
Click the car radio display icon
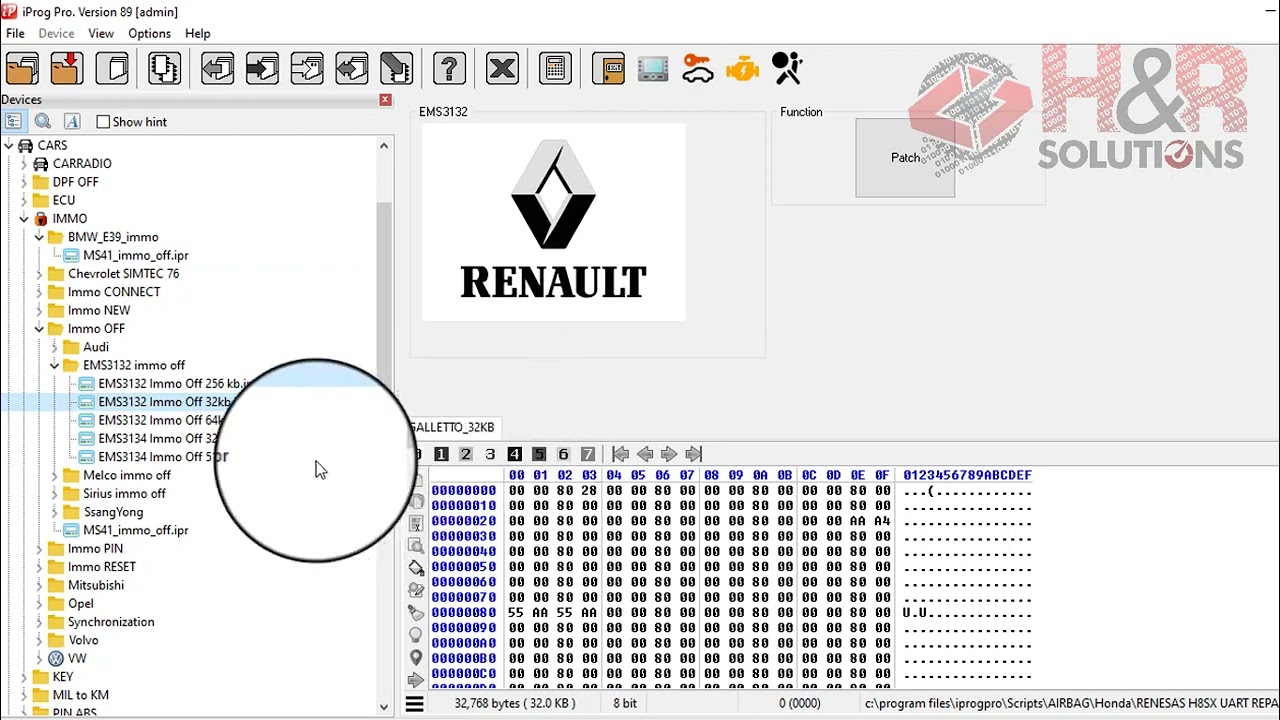(652, 69)
